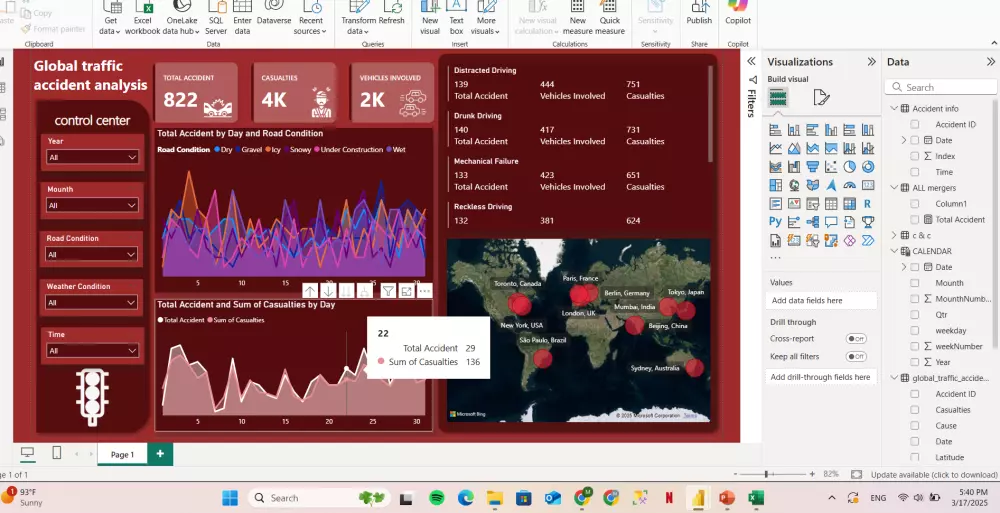This screenshot has height=513, width=1000.
Task: Open the Page 1 tab
Action: point(122,454)
